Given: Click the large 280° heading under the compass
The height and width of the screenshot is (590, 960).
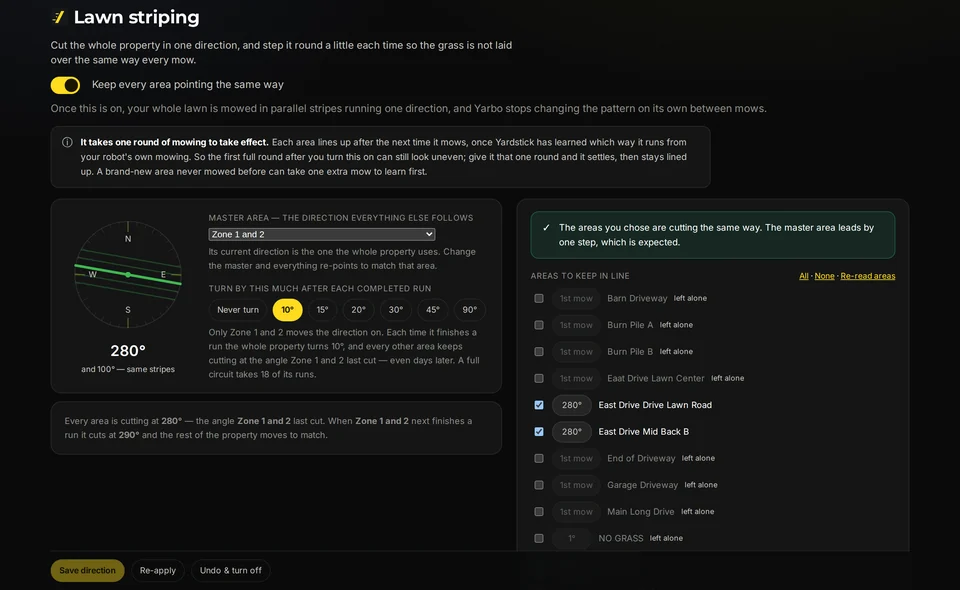Looking at the screenshot, I should [128, 351].
